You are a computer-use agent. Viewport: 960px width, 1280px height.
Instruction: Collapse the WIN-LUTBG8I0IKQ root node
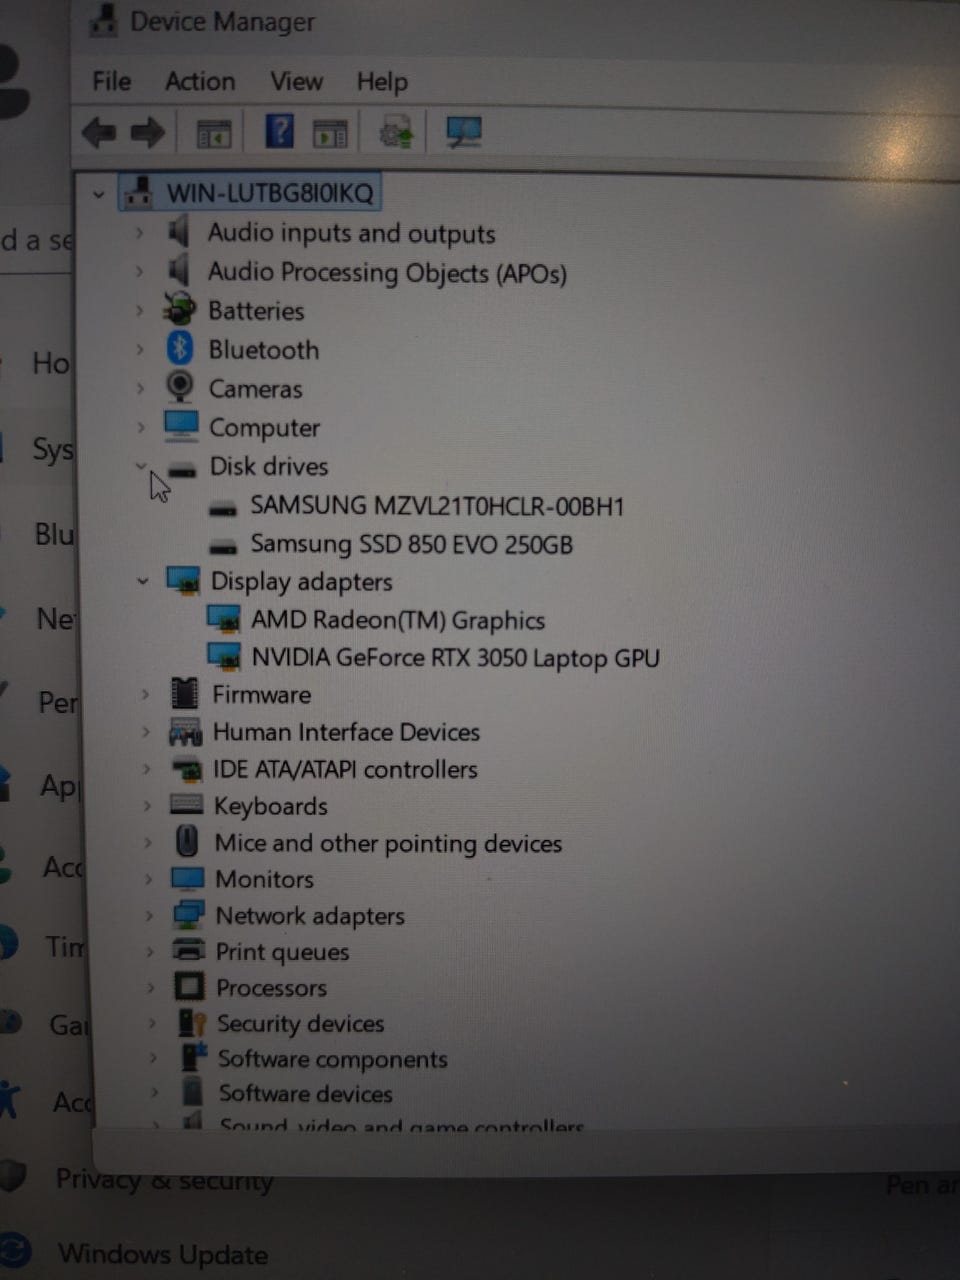coord(98,194)
